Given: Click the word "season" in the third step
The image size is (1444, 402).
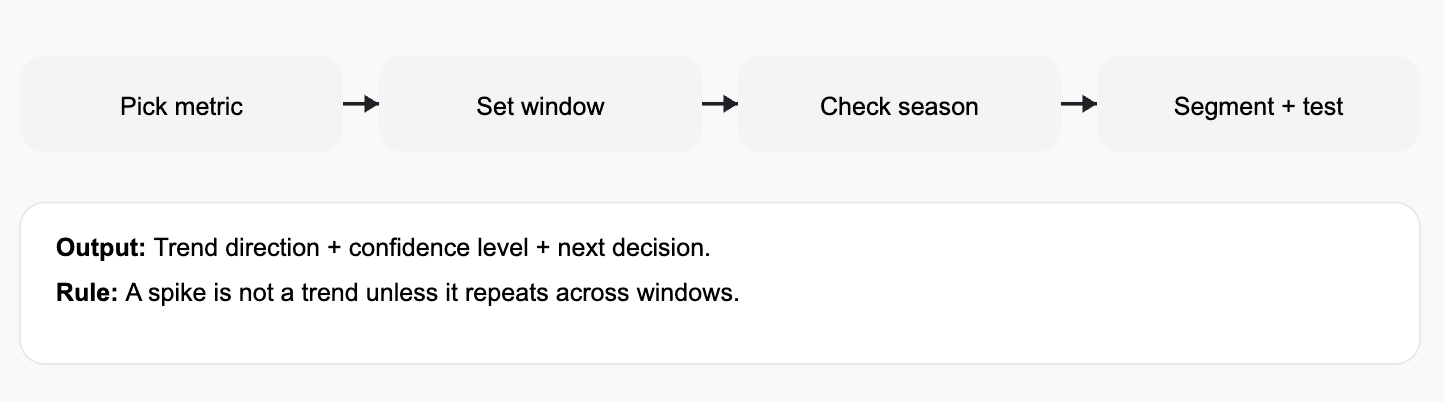Looking at the screenshot, I should point(941,106).
